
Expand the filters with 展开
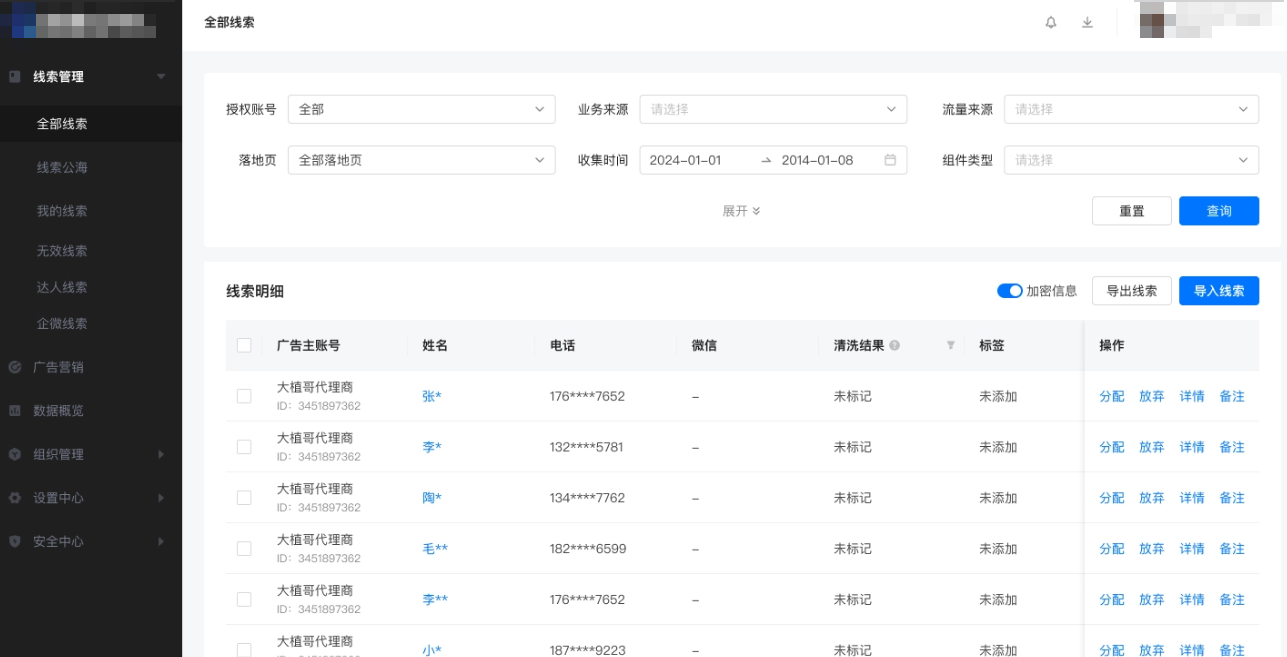pyautogui.click(x=741, y=210)
